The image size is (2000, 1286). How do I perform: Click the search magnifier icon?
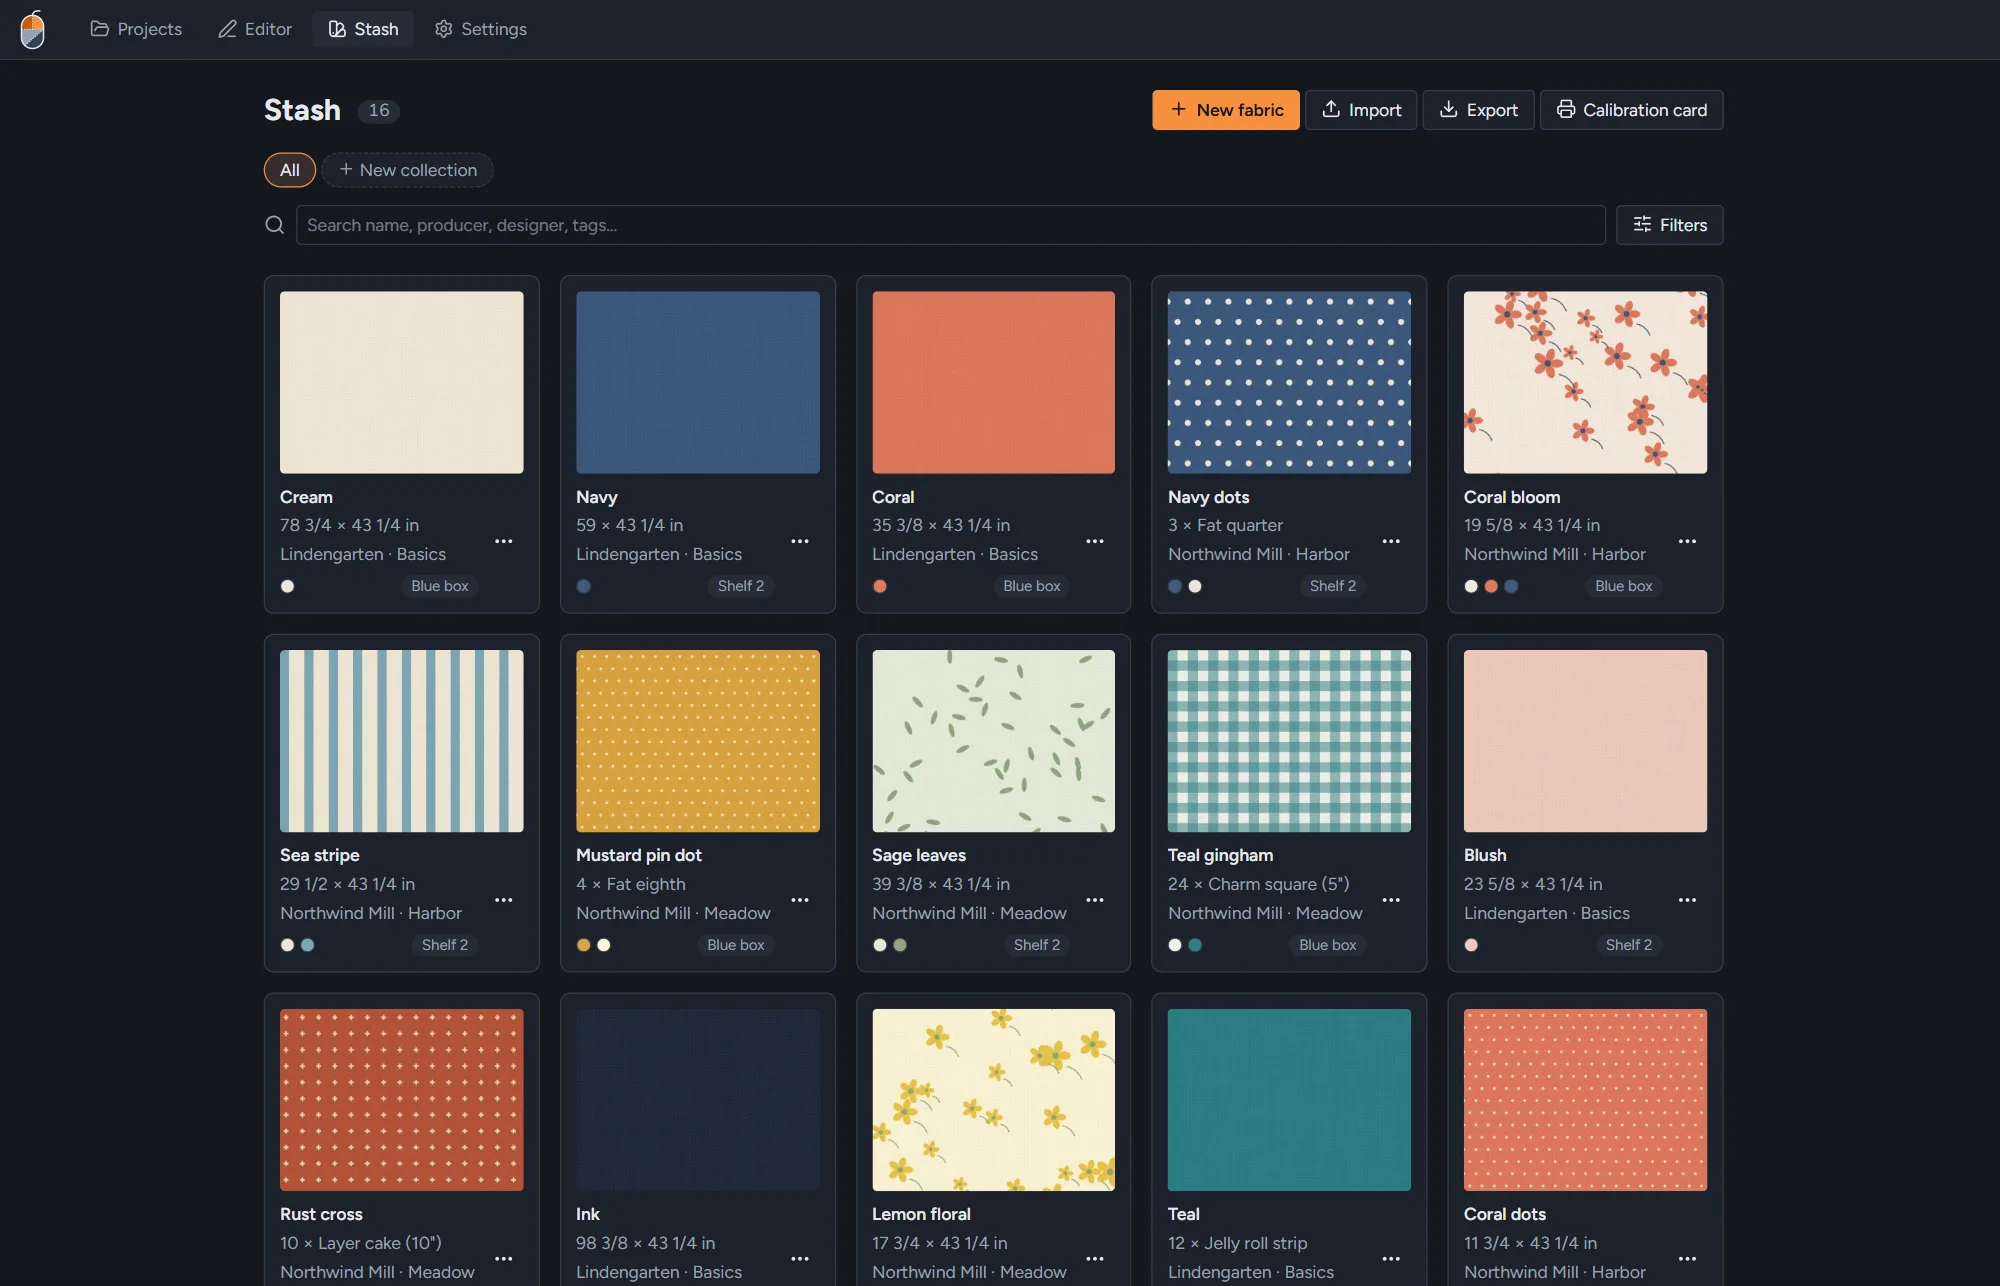point(274,225)
